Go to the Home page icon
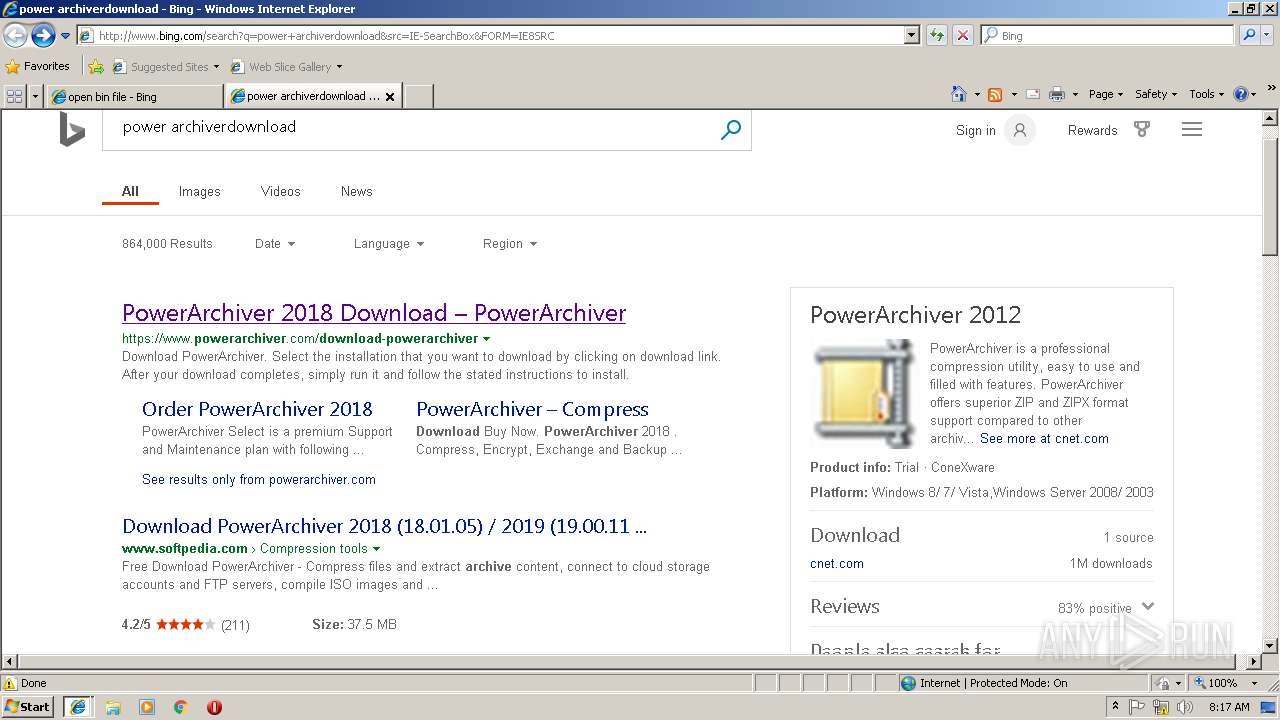The image size is (1280, 720). tap(958, 94)
